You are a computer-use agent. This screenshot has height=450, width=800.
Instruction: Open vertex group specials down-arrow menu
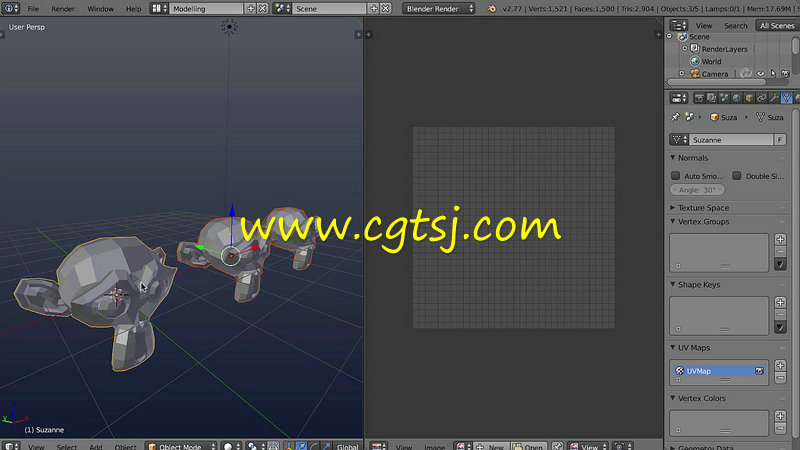[780, 264]
